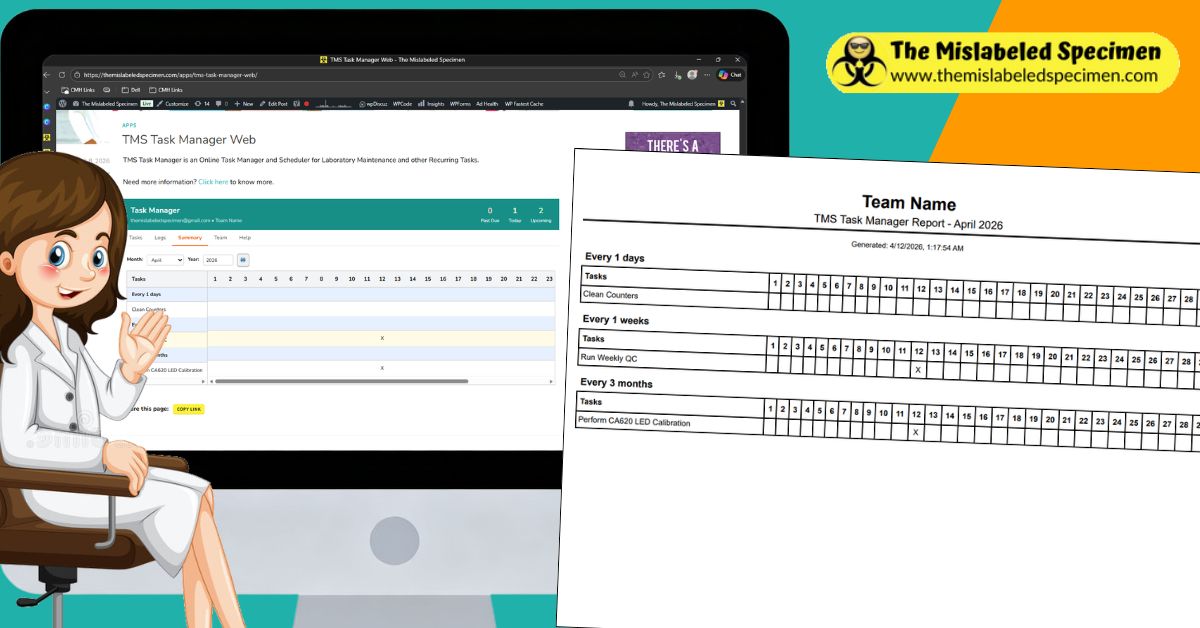
Task: Open the Month dropdown showing April
Action: click(165, 260)
